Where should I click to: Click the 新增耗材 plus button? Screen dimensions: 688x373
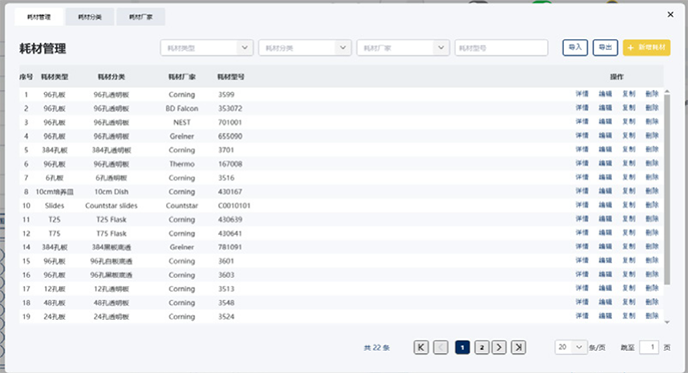tap(646, 47)
